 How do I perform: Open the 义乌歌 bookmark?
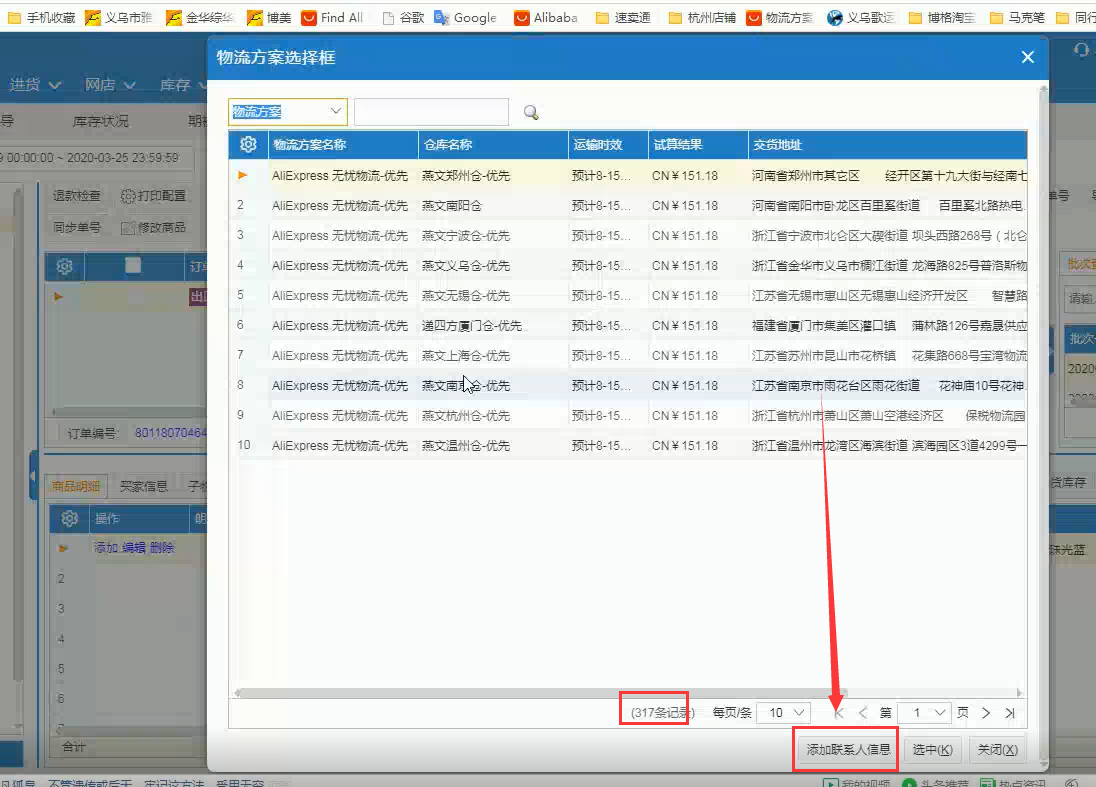pos(861,17)
